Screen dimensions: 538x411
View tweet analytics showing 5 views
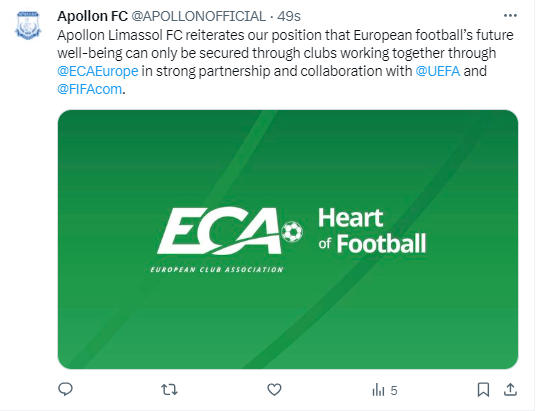click(x=384, y=390)
